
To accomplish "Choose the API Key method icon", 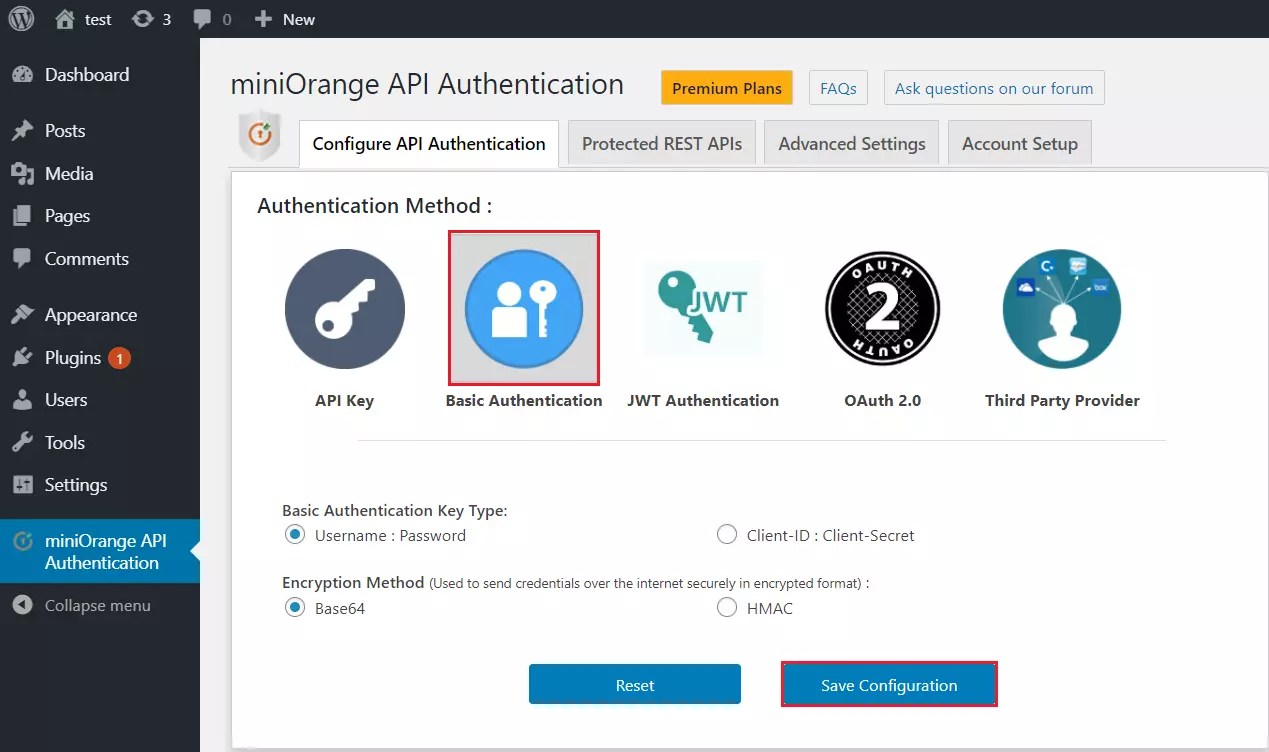I will tap(345, 309).
